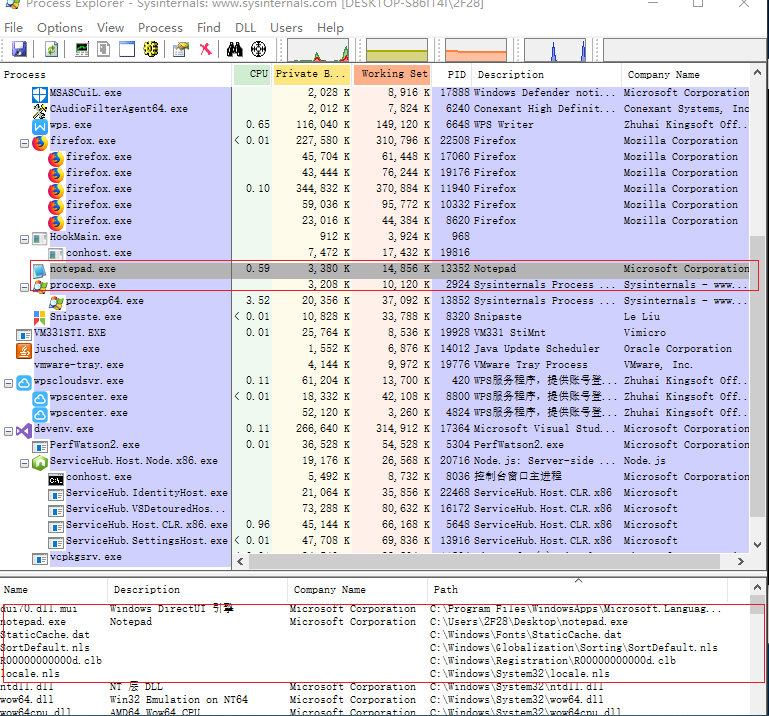
Task: Sort by the PID column header
Action: coord(452,75)
